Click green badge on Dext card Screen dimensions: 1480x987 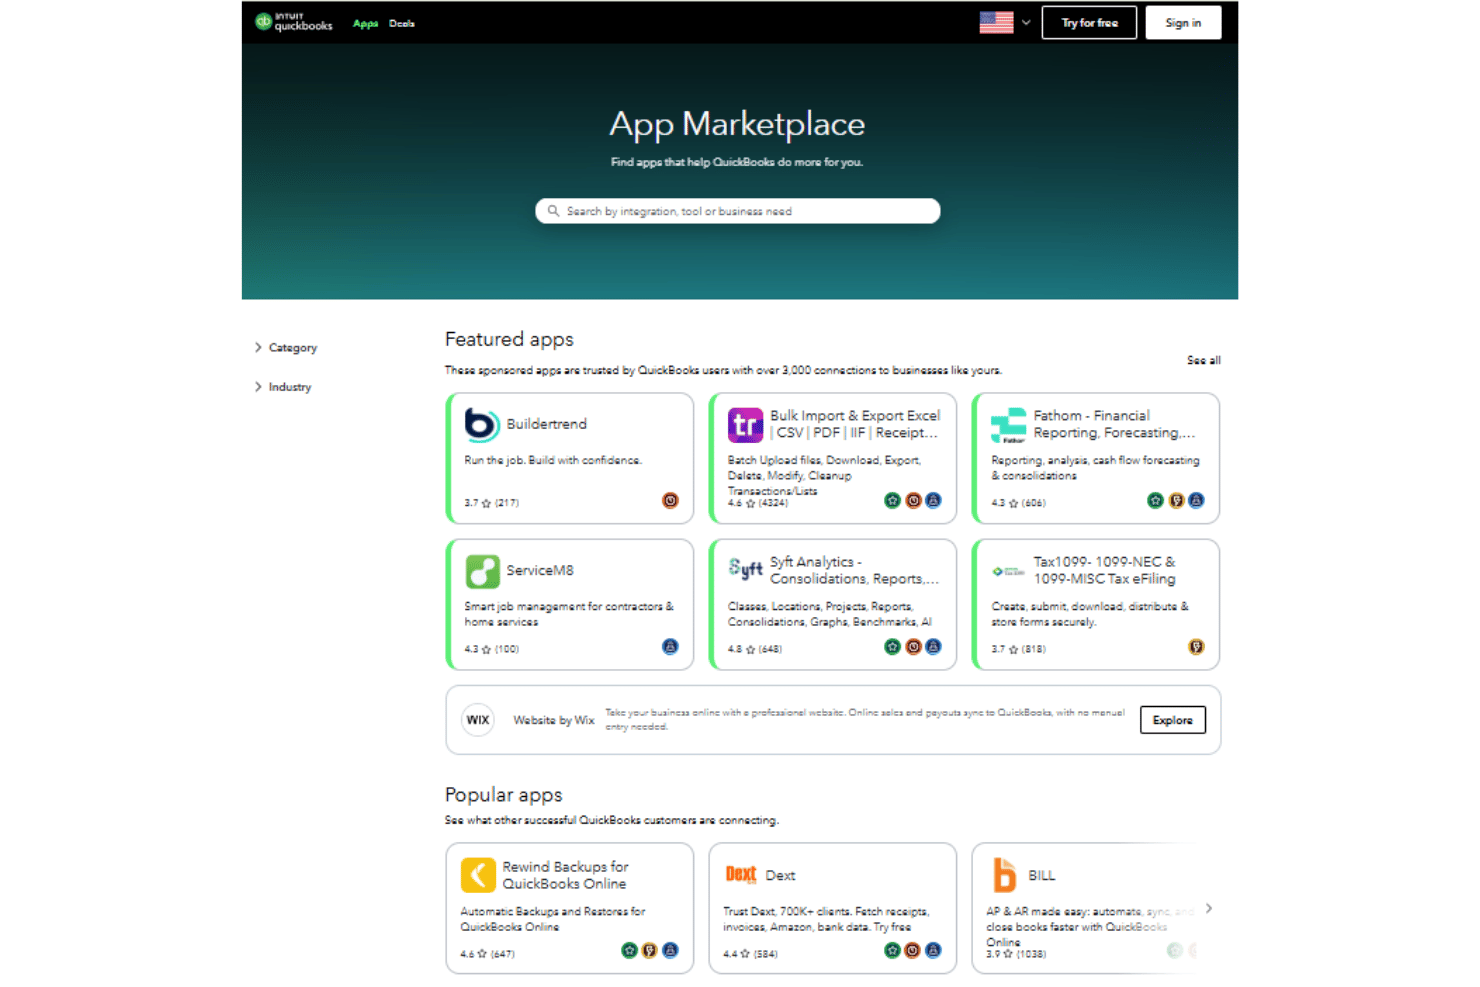coord(892,950)
